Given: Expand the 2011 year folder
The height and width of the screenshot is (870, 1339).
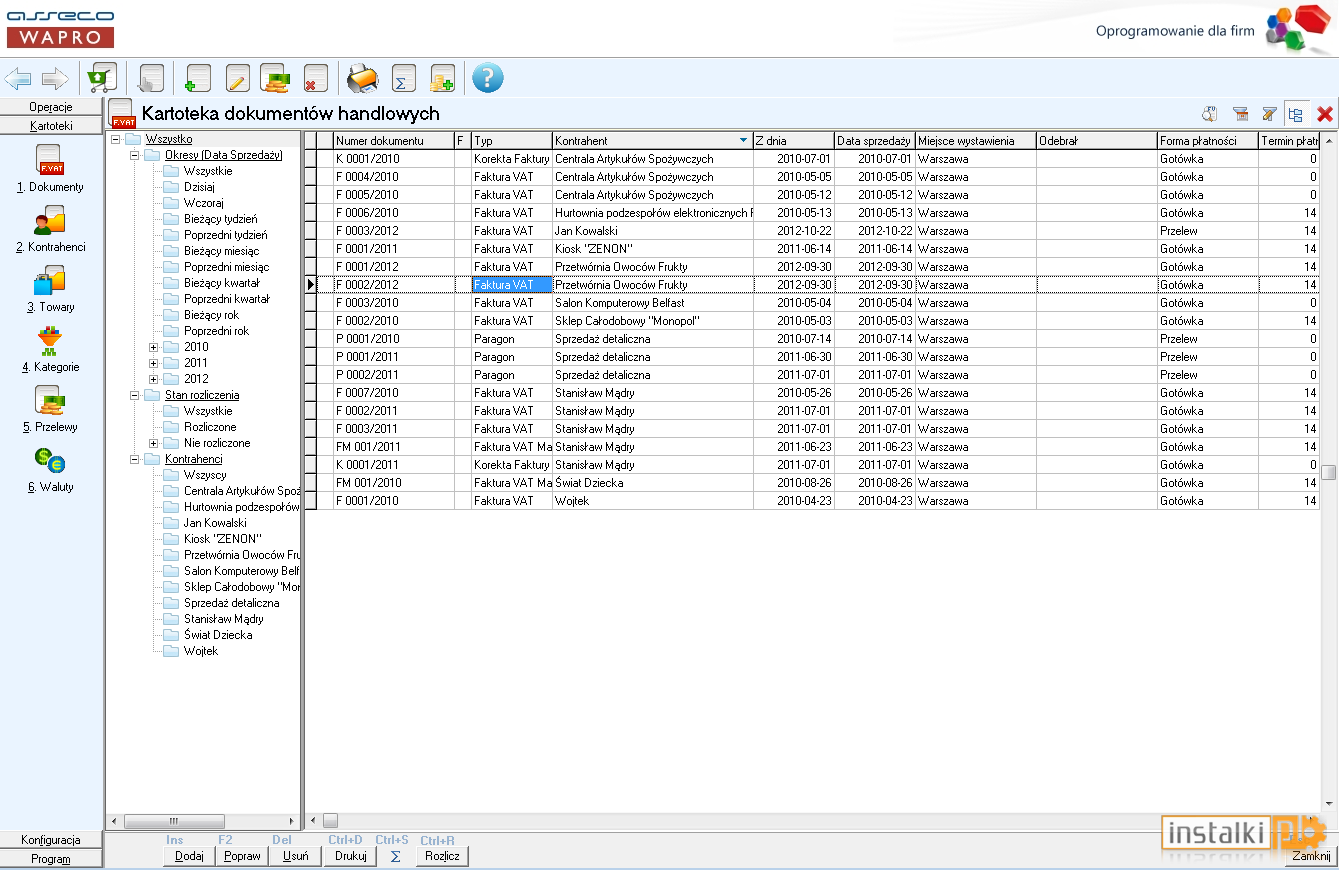Looking at the screenshot, I should [153, 363].
